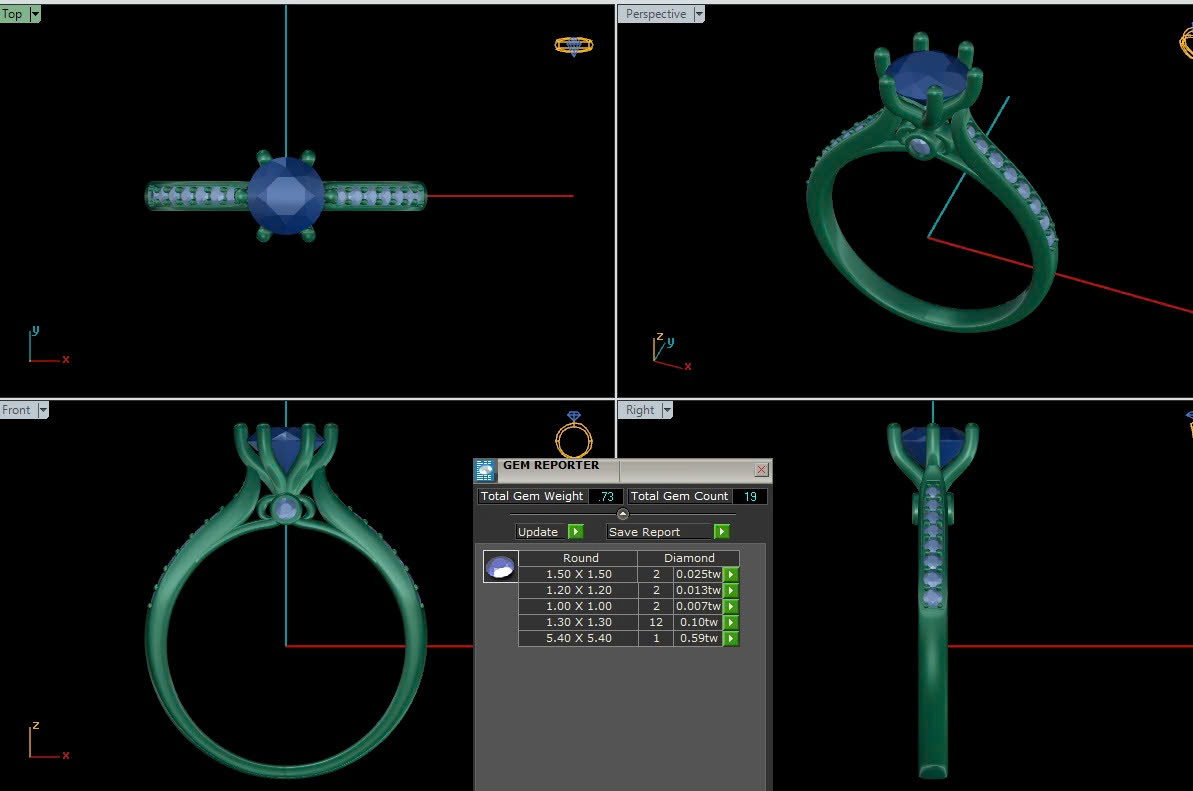The width and height of the screenshot is (1193, 791).
Task: Click green arrow for 0.007tw row
Action: pyautogui.click(x=731, y=607)
